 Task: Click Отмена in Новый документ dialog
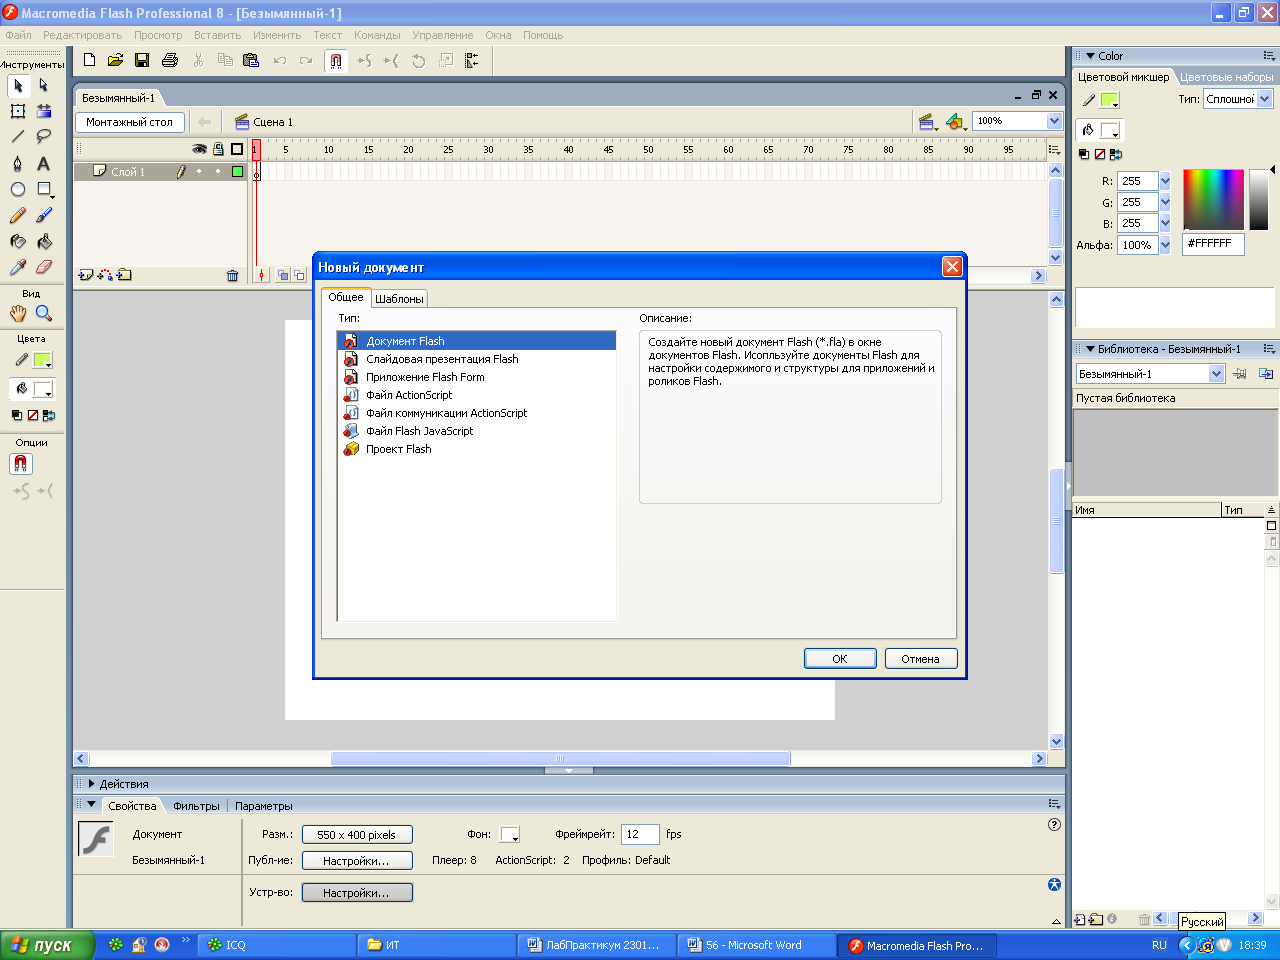point(920,659)
